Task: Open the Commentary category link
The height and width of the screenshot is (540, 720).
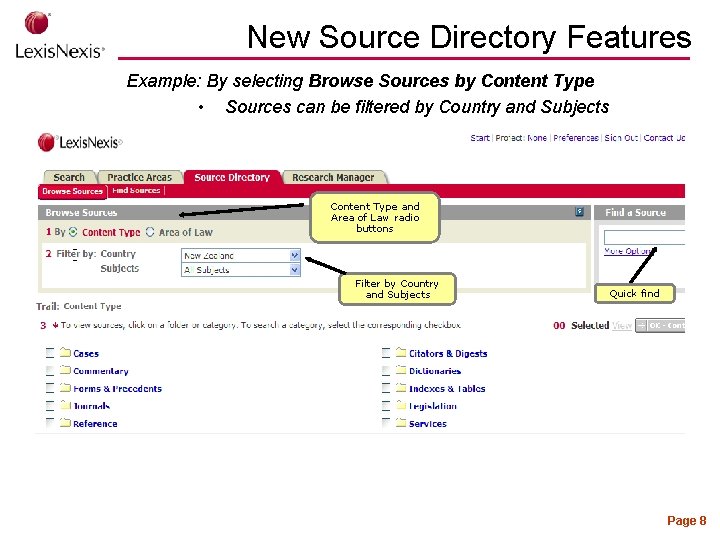Action: [x=101, y=371]
